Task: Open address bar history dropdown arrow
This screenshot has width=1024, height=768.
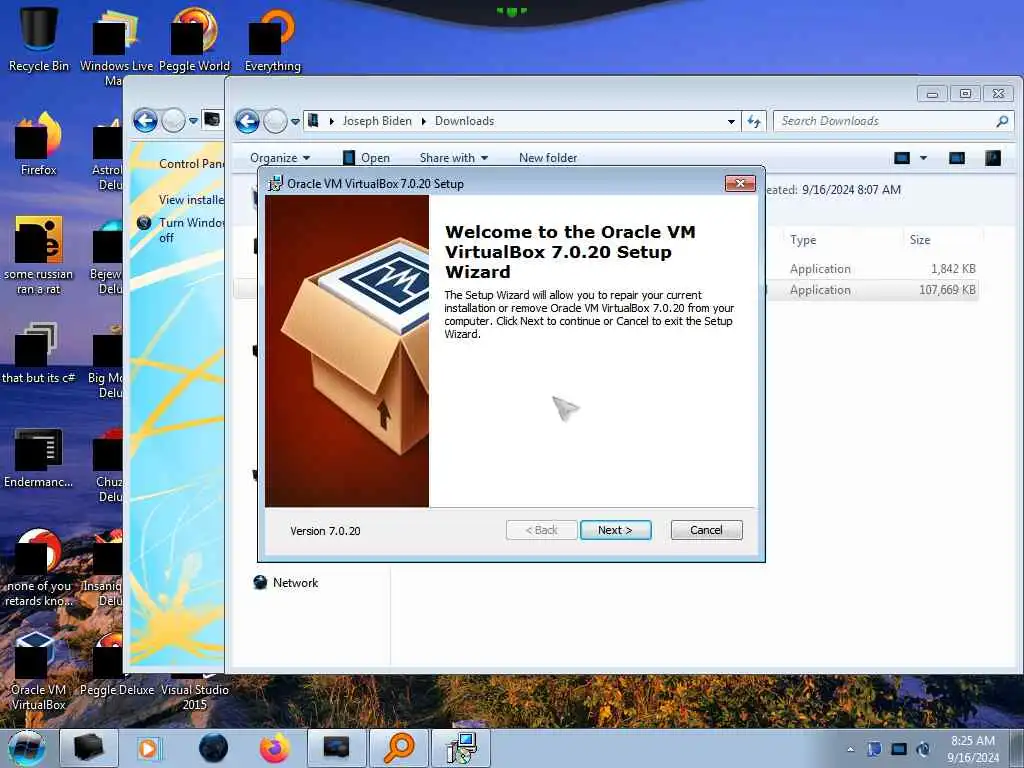Action: coord(731,121)
